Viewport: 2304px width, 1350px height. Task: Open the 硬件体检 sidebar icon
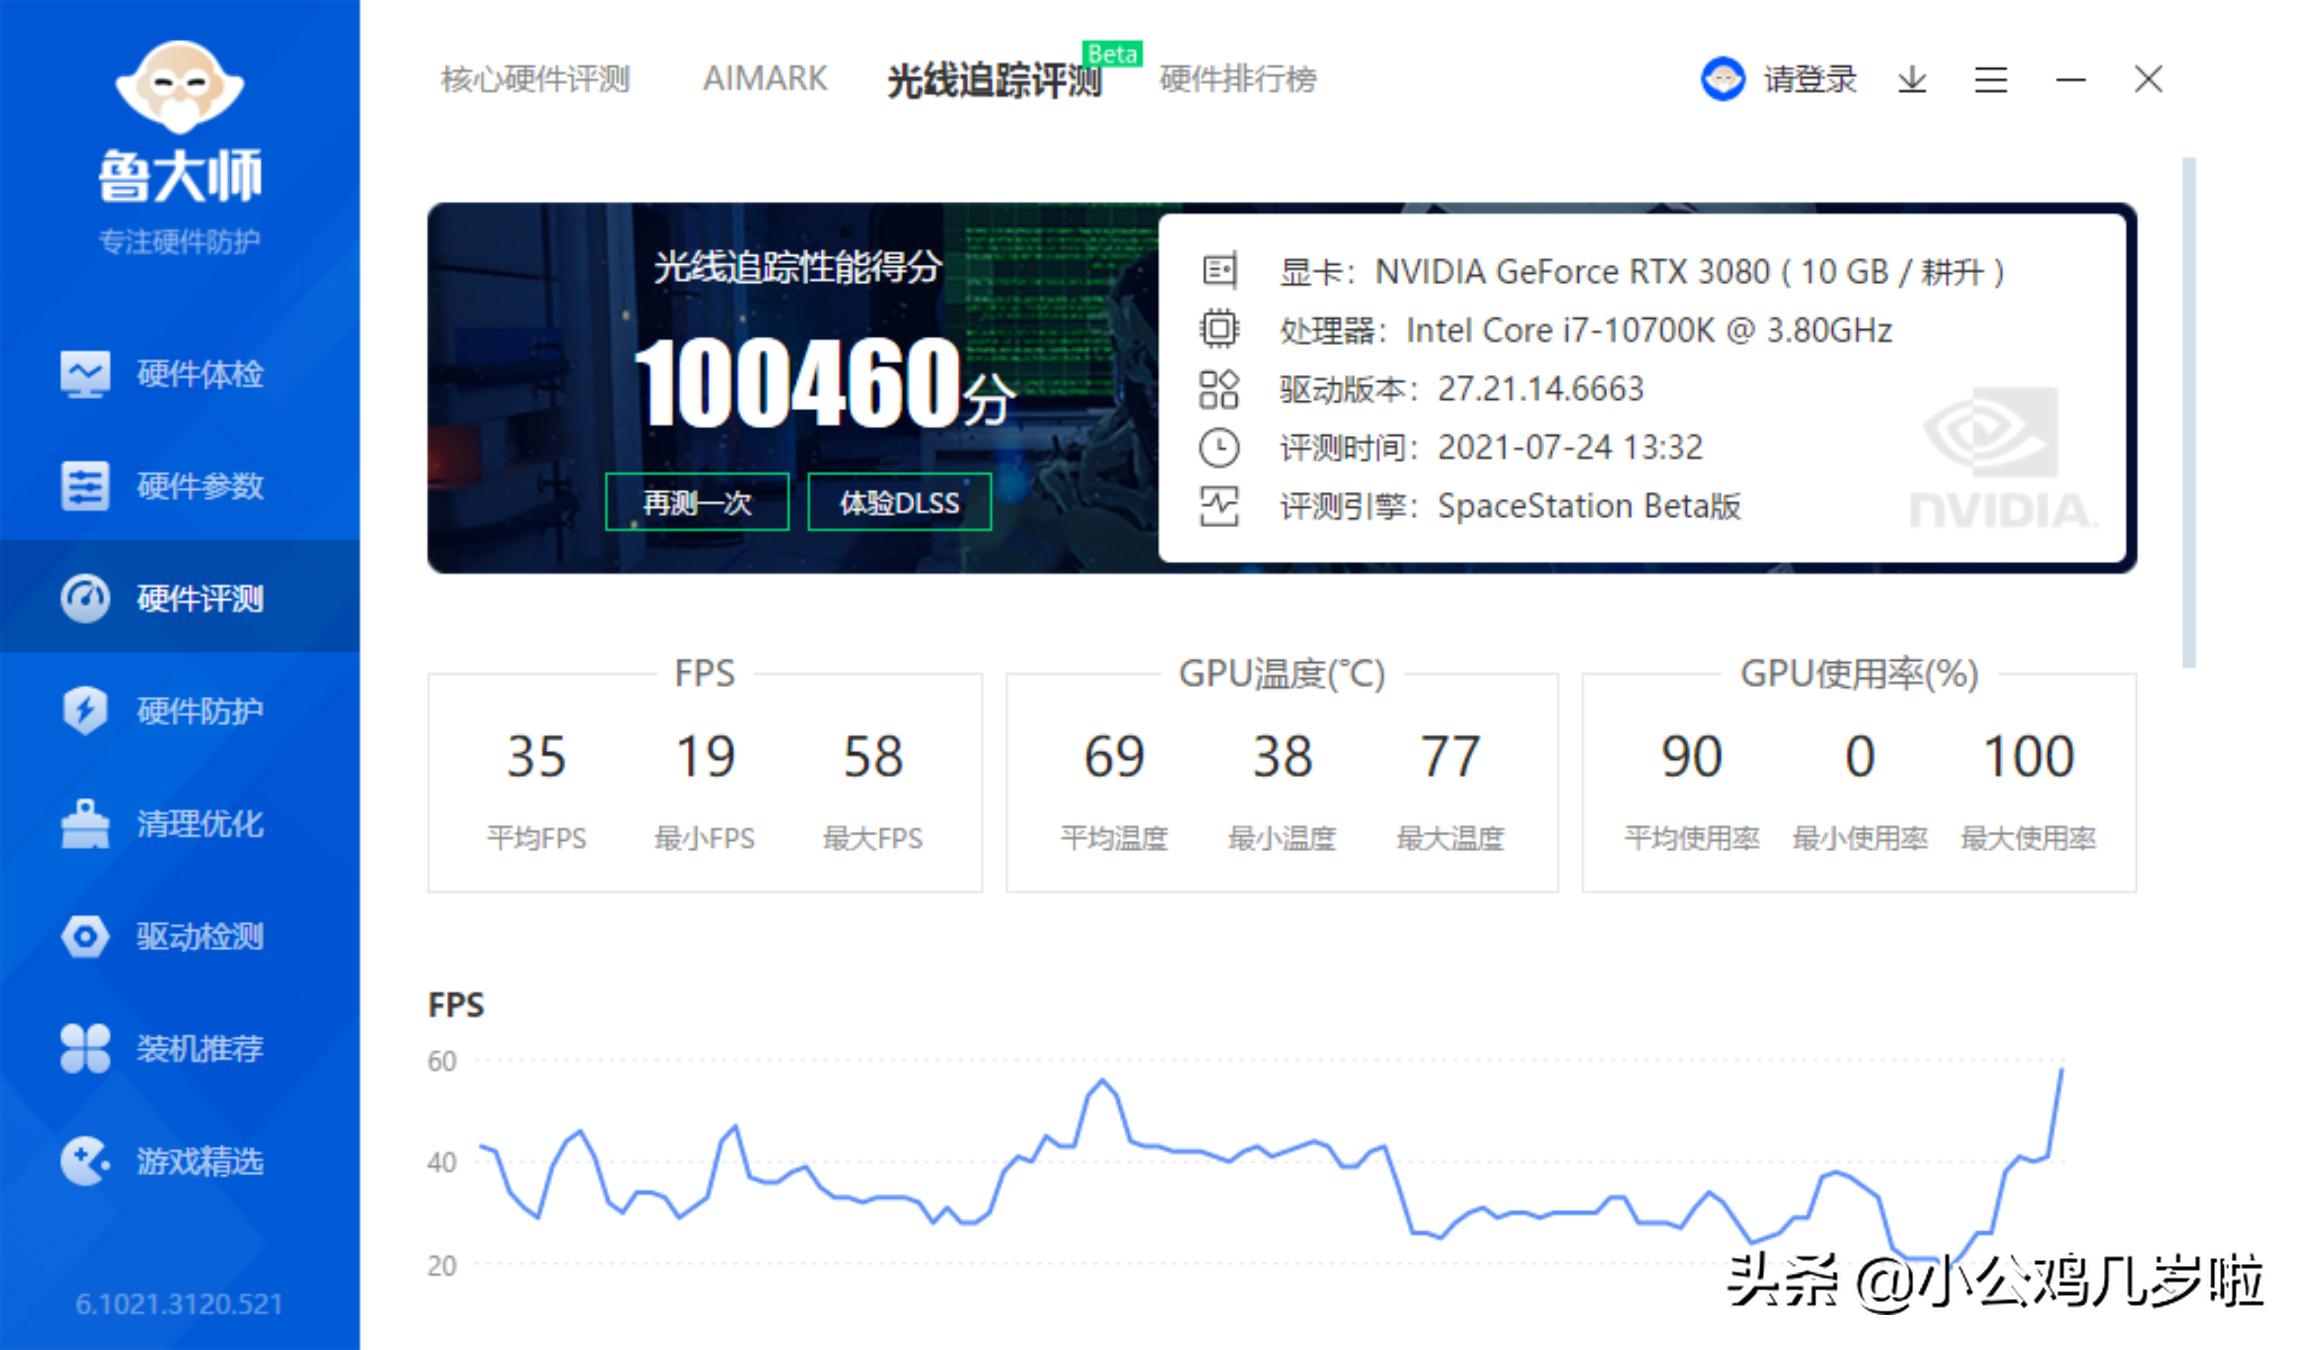[x=85, y=373]
